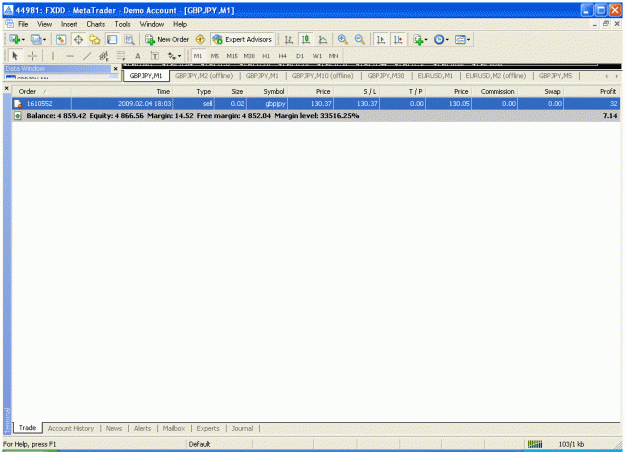Toggle the Data Window crosshair-target icon
This screenshot has width=625, height=452.
pos(78,39)
